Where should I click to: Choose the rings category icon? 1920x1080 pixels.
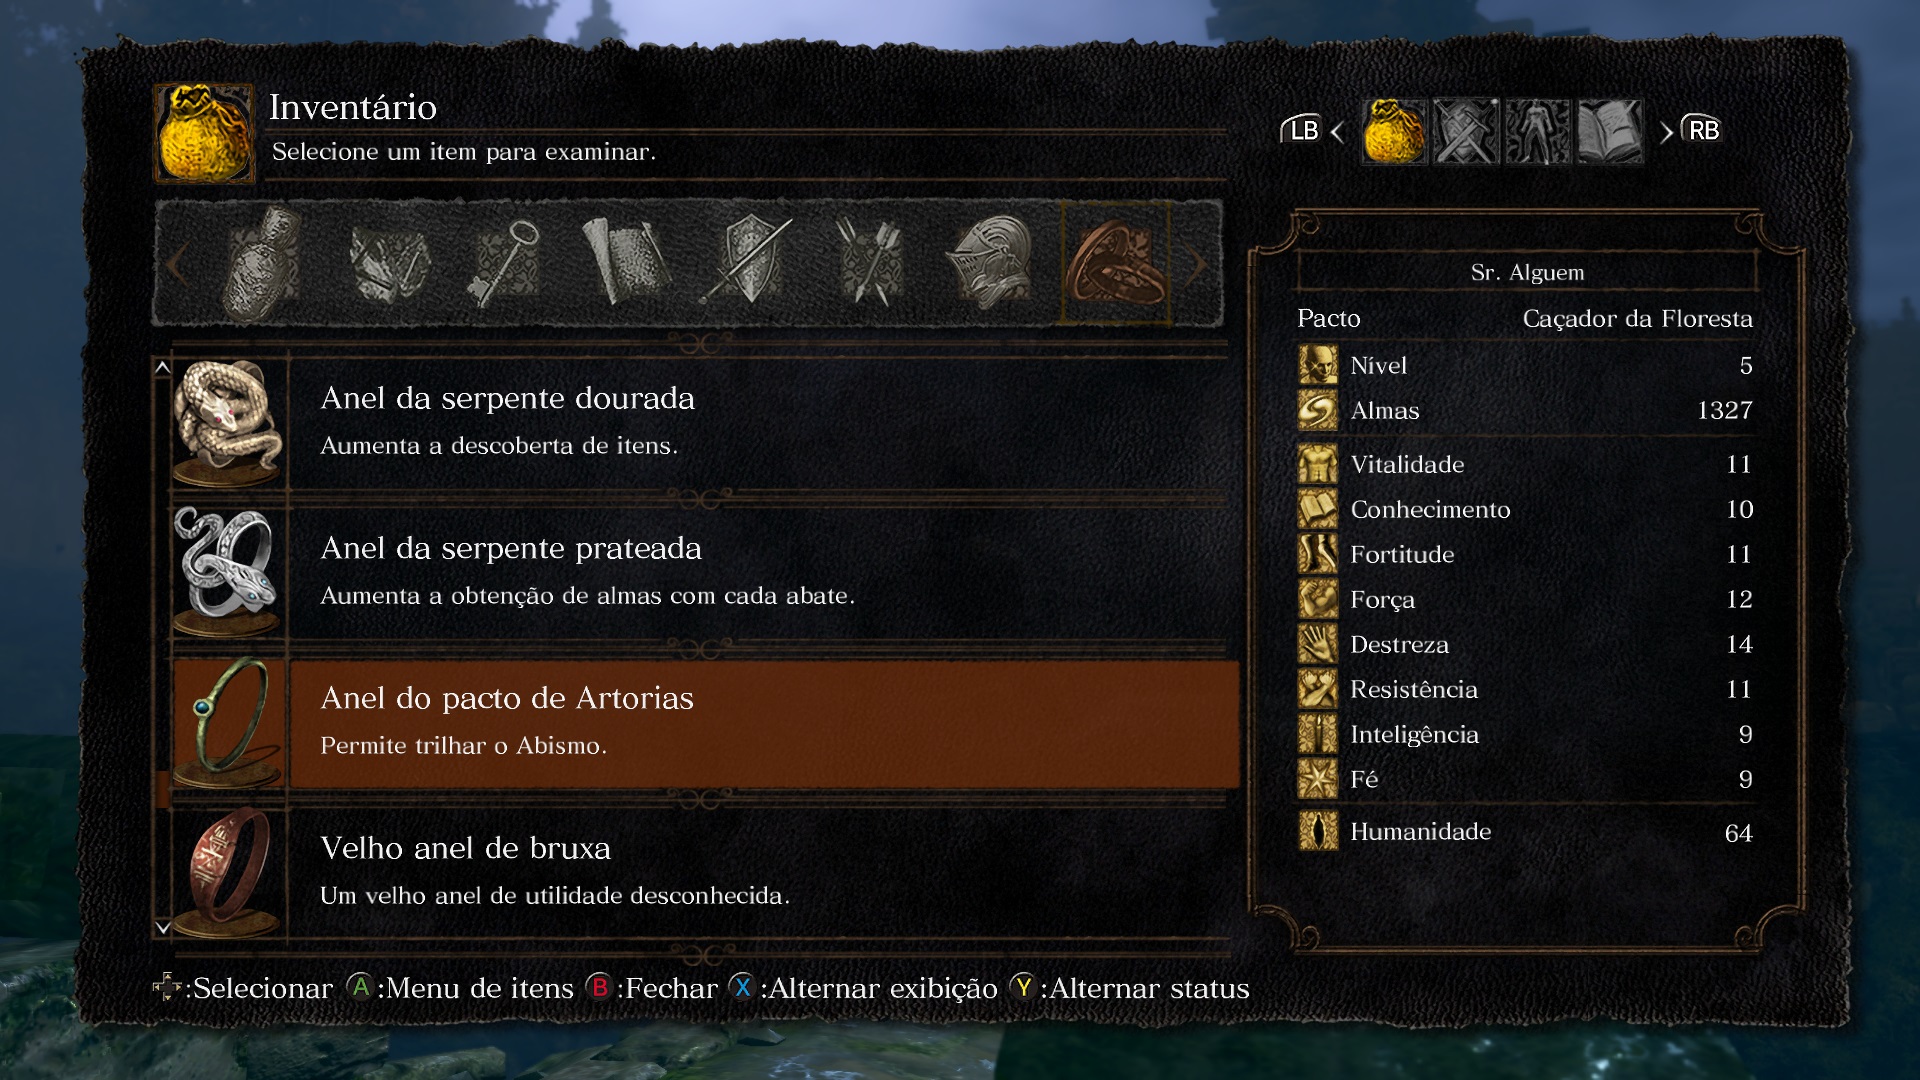click(1115, 264)
